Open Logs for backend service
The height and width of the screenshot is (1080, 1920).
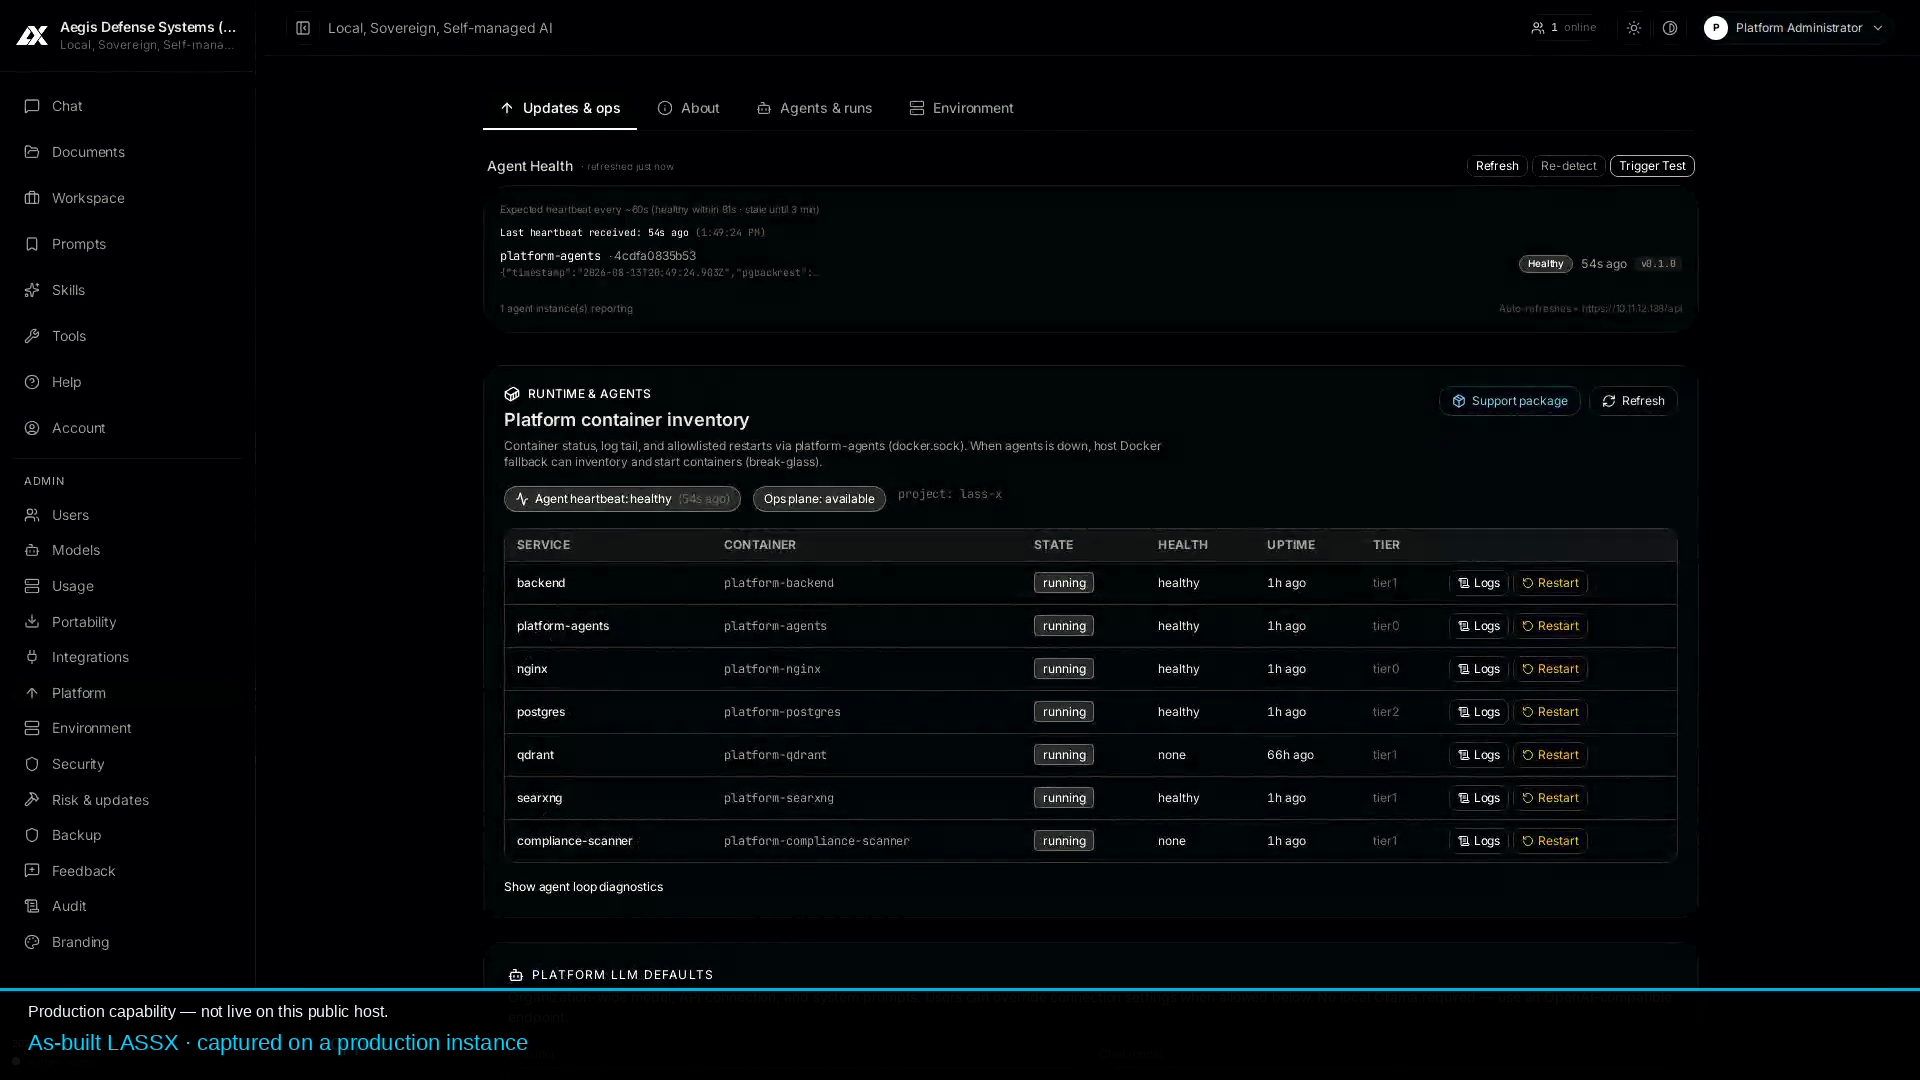(x=1478, y=583)
